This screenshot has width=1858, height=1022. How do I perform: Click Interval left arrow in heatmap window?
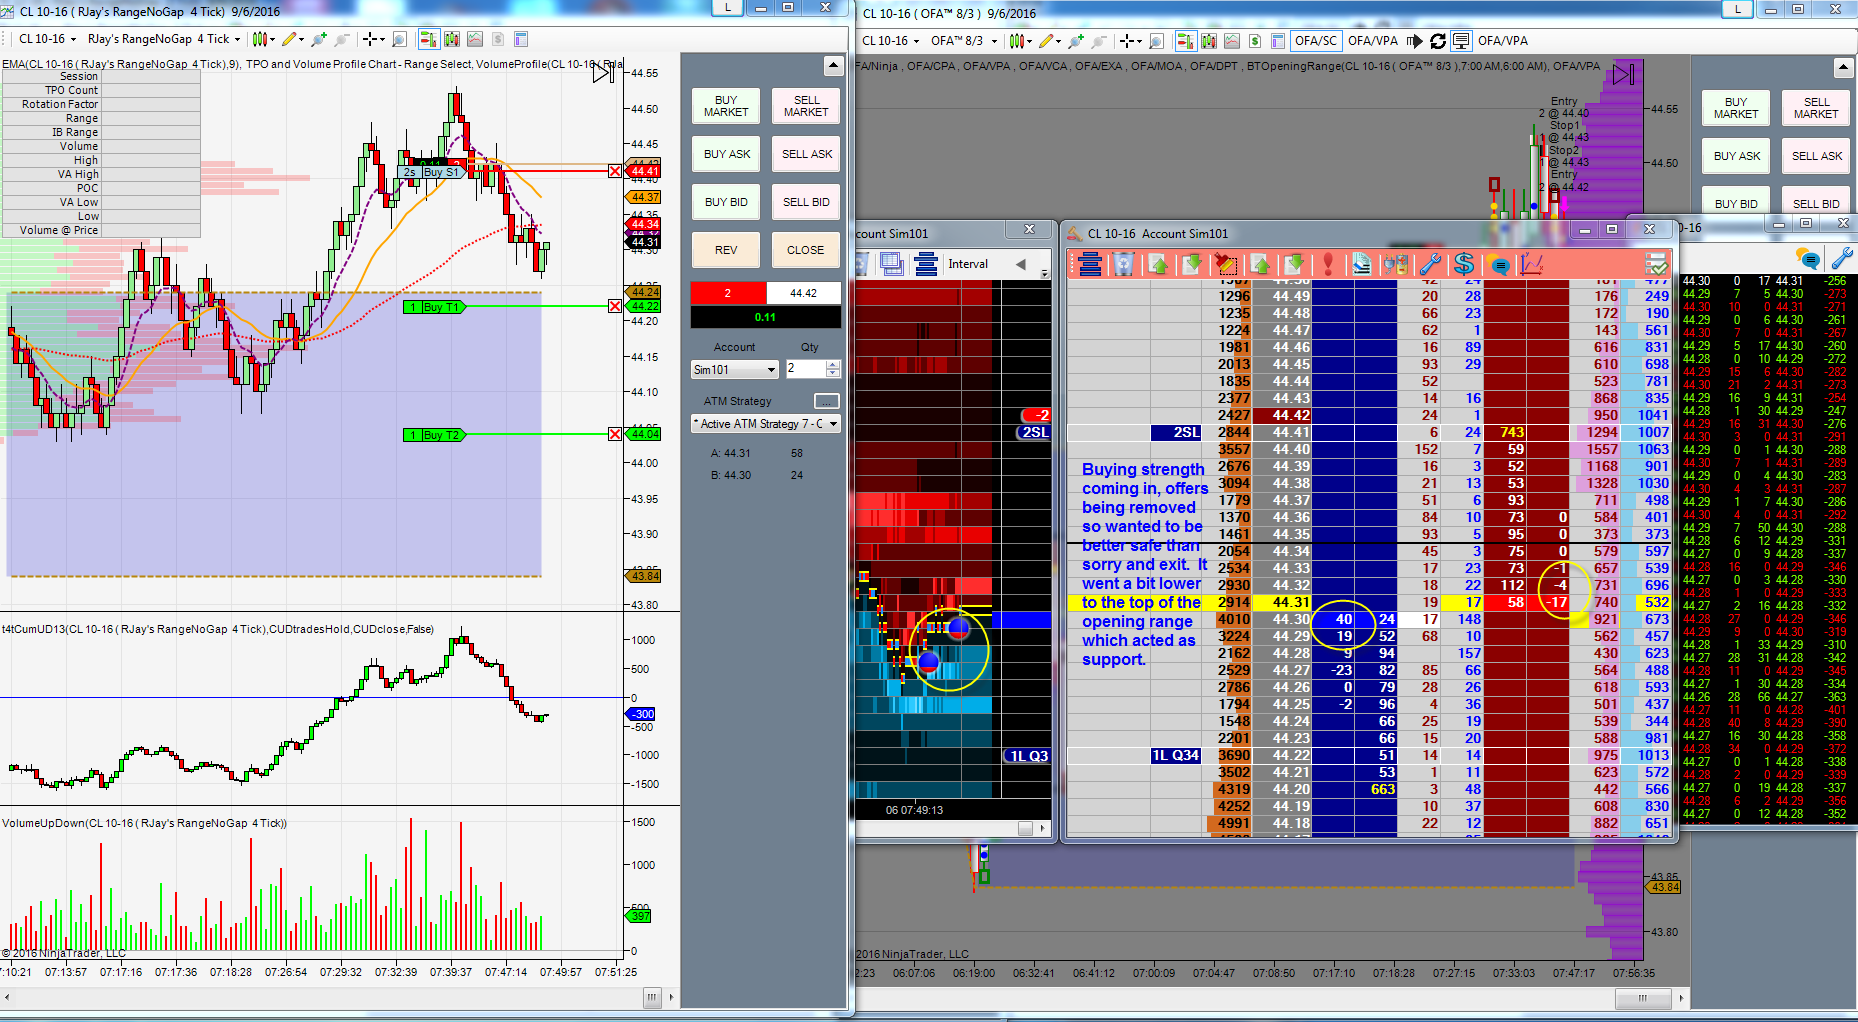click(x=1020, y=264)
